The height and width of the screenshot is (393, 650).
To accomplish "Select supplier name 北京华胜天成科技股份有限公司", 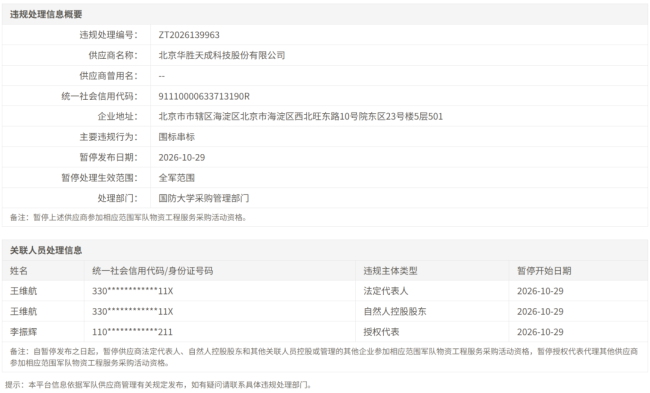I will [x=222, y=55].
